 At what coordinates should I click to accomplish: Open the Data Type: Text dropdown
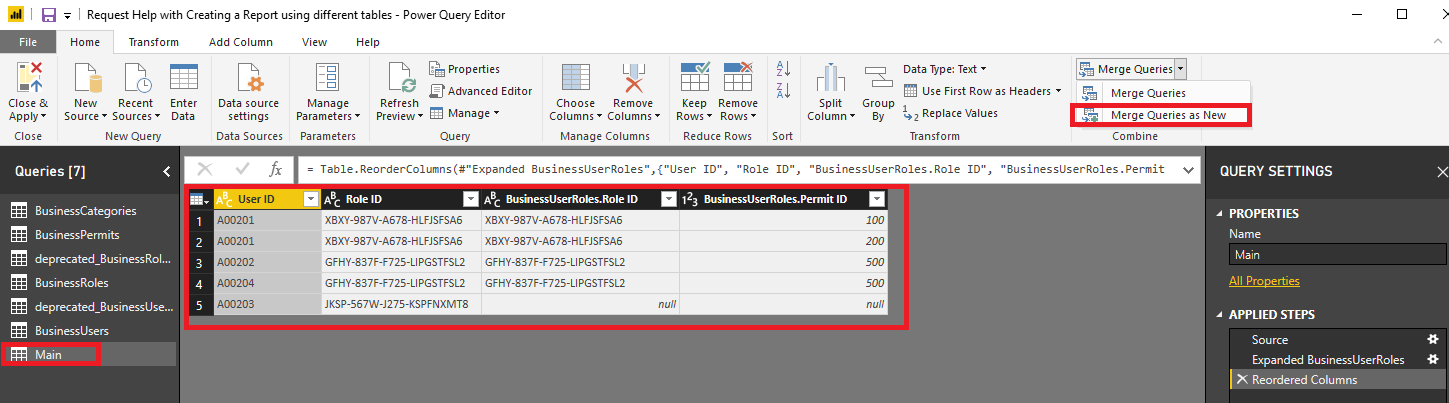pyautogui.click(x=944, y=69)
